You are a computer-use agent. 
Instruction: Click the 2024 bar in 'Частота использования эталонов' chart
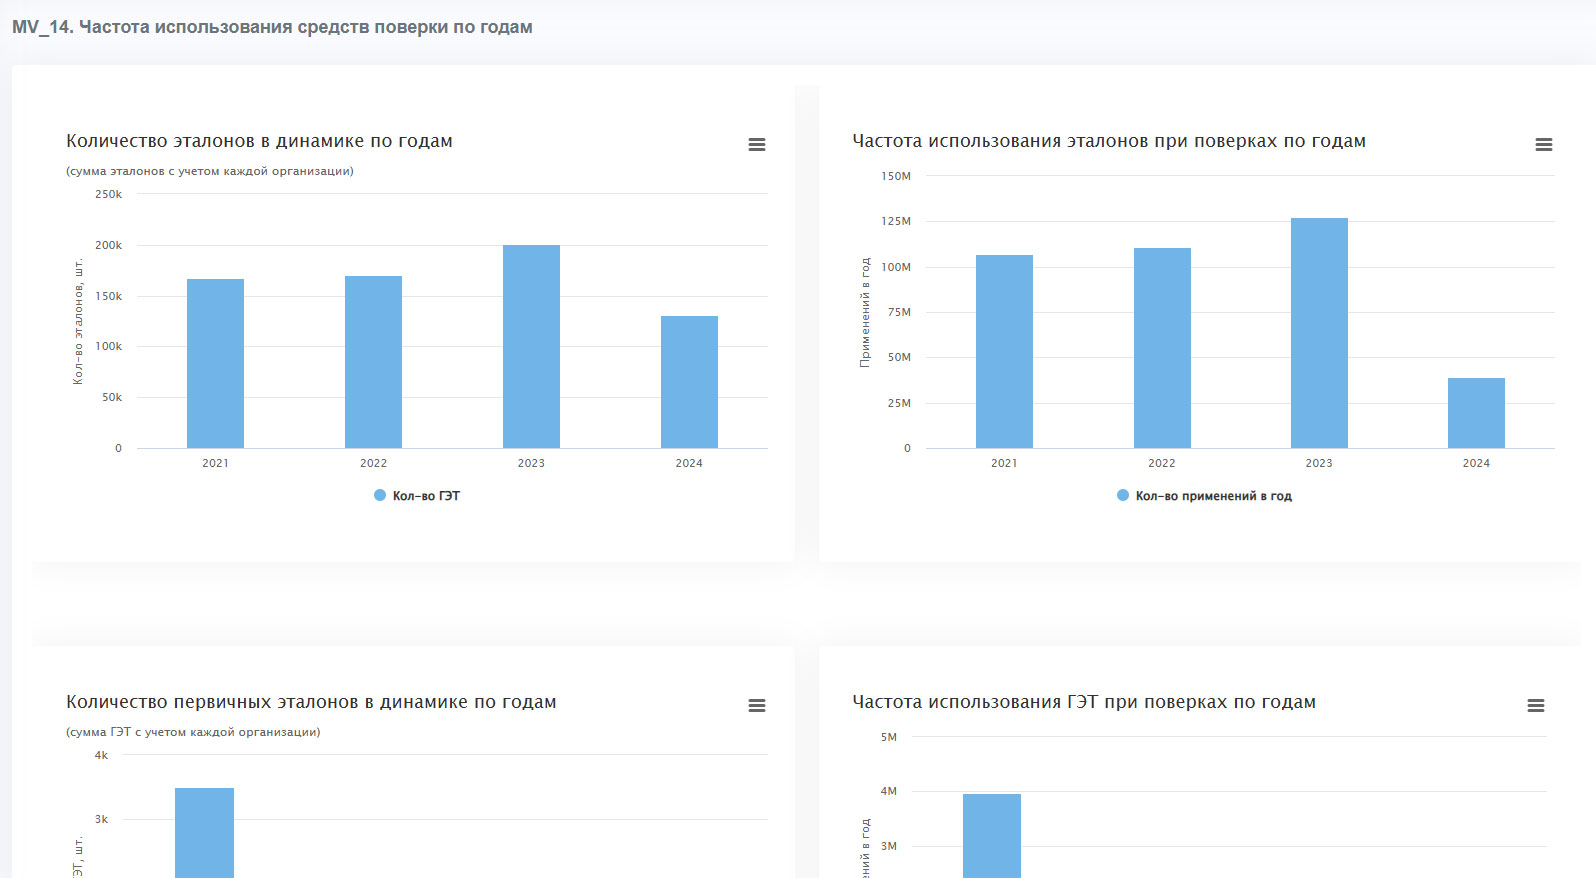1476,413
